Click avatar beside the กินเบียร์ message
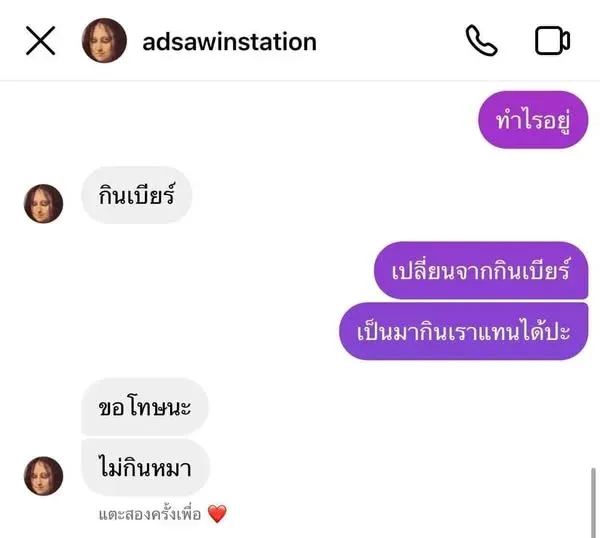This screenshot has width=600, height=538. click(x=44, y=204)
